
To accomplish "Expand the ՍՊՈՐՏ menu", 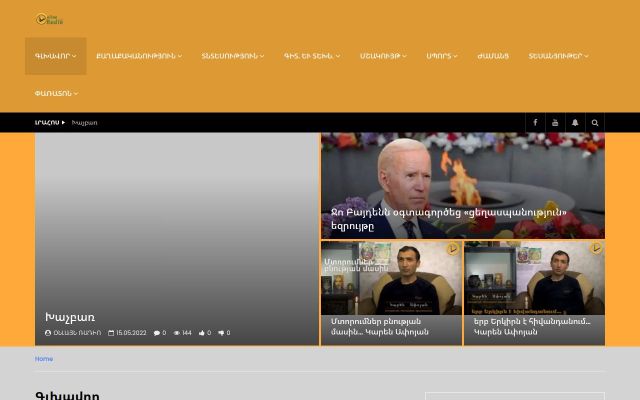I will 442,56.
